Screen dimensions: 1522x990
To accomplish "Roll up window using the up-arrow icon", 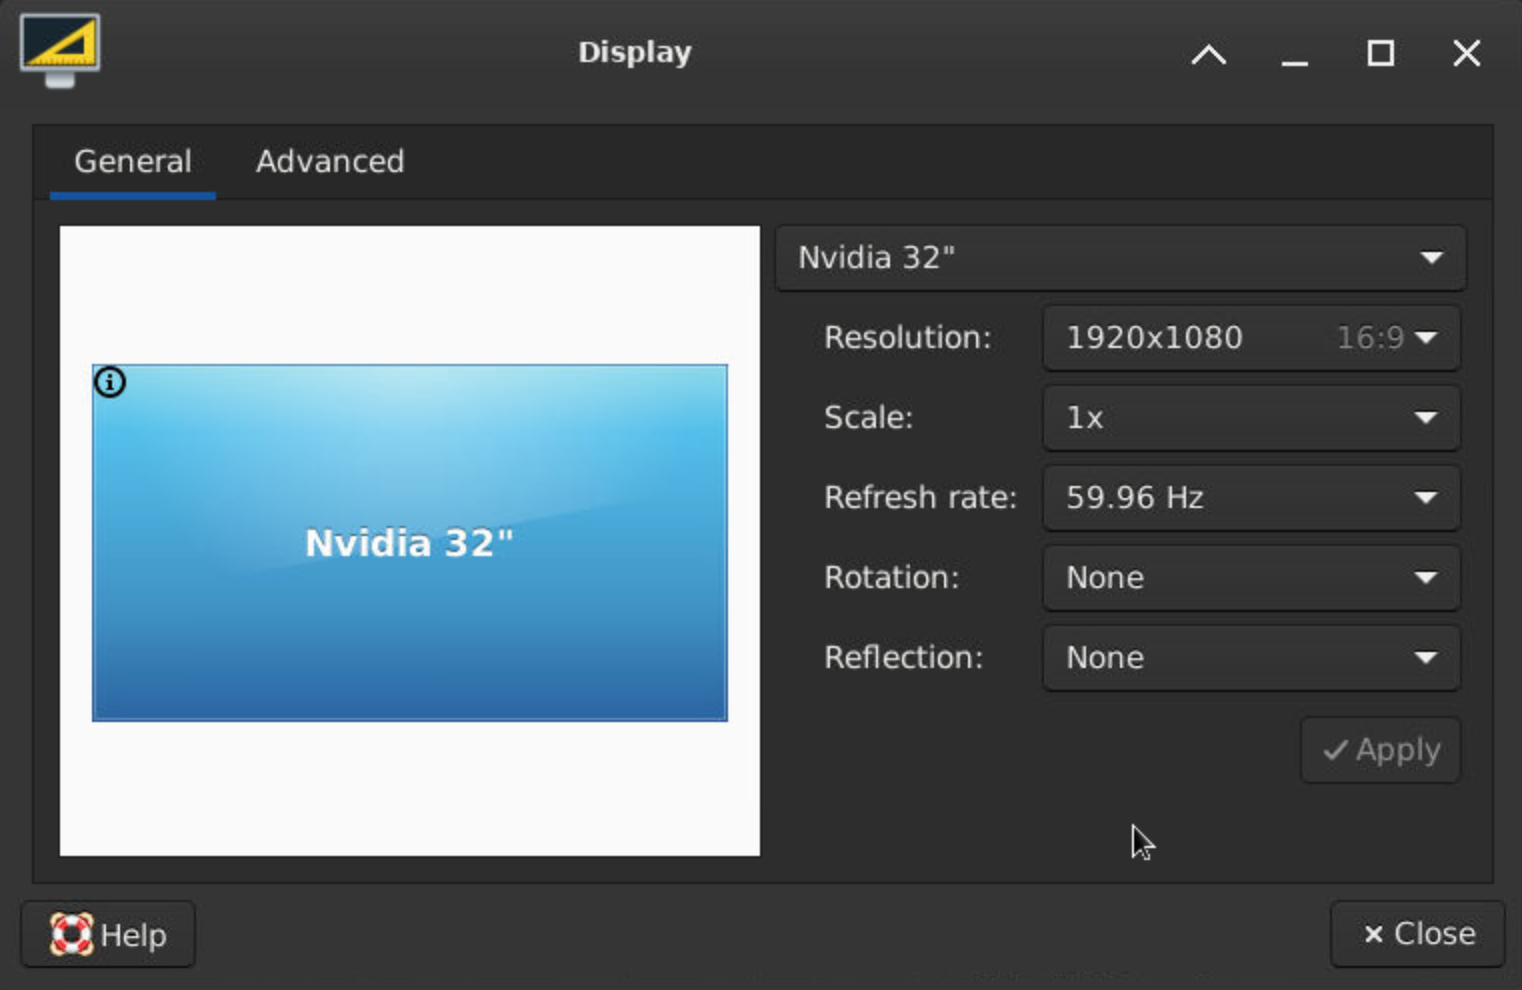I will [x=1209, y=54].
